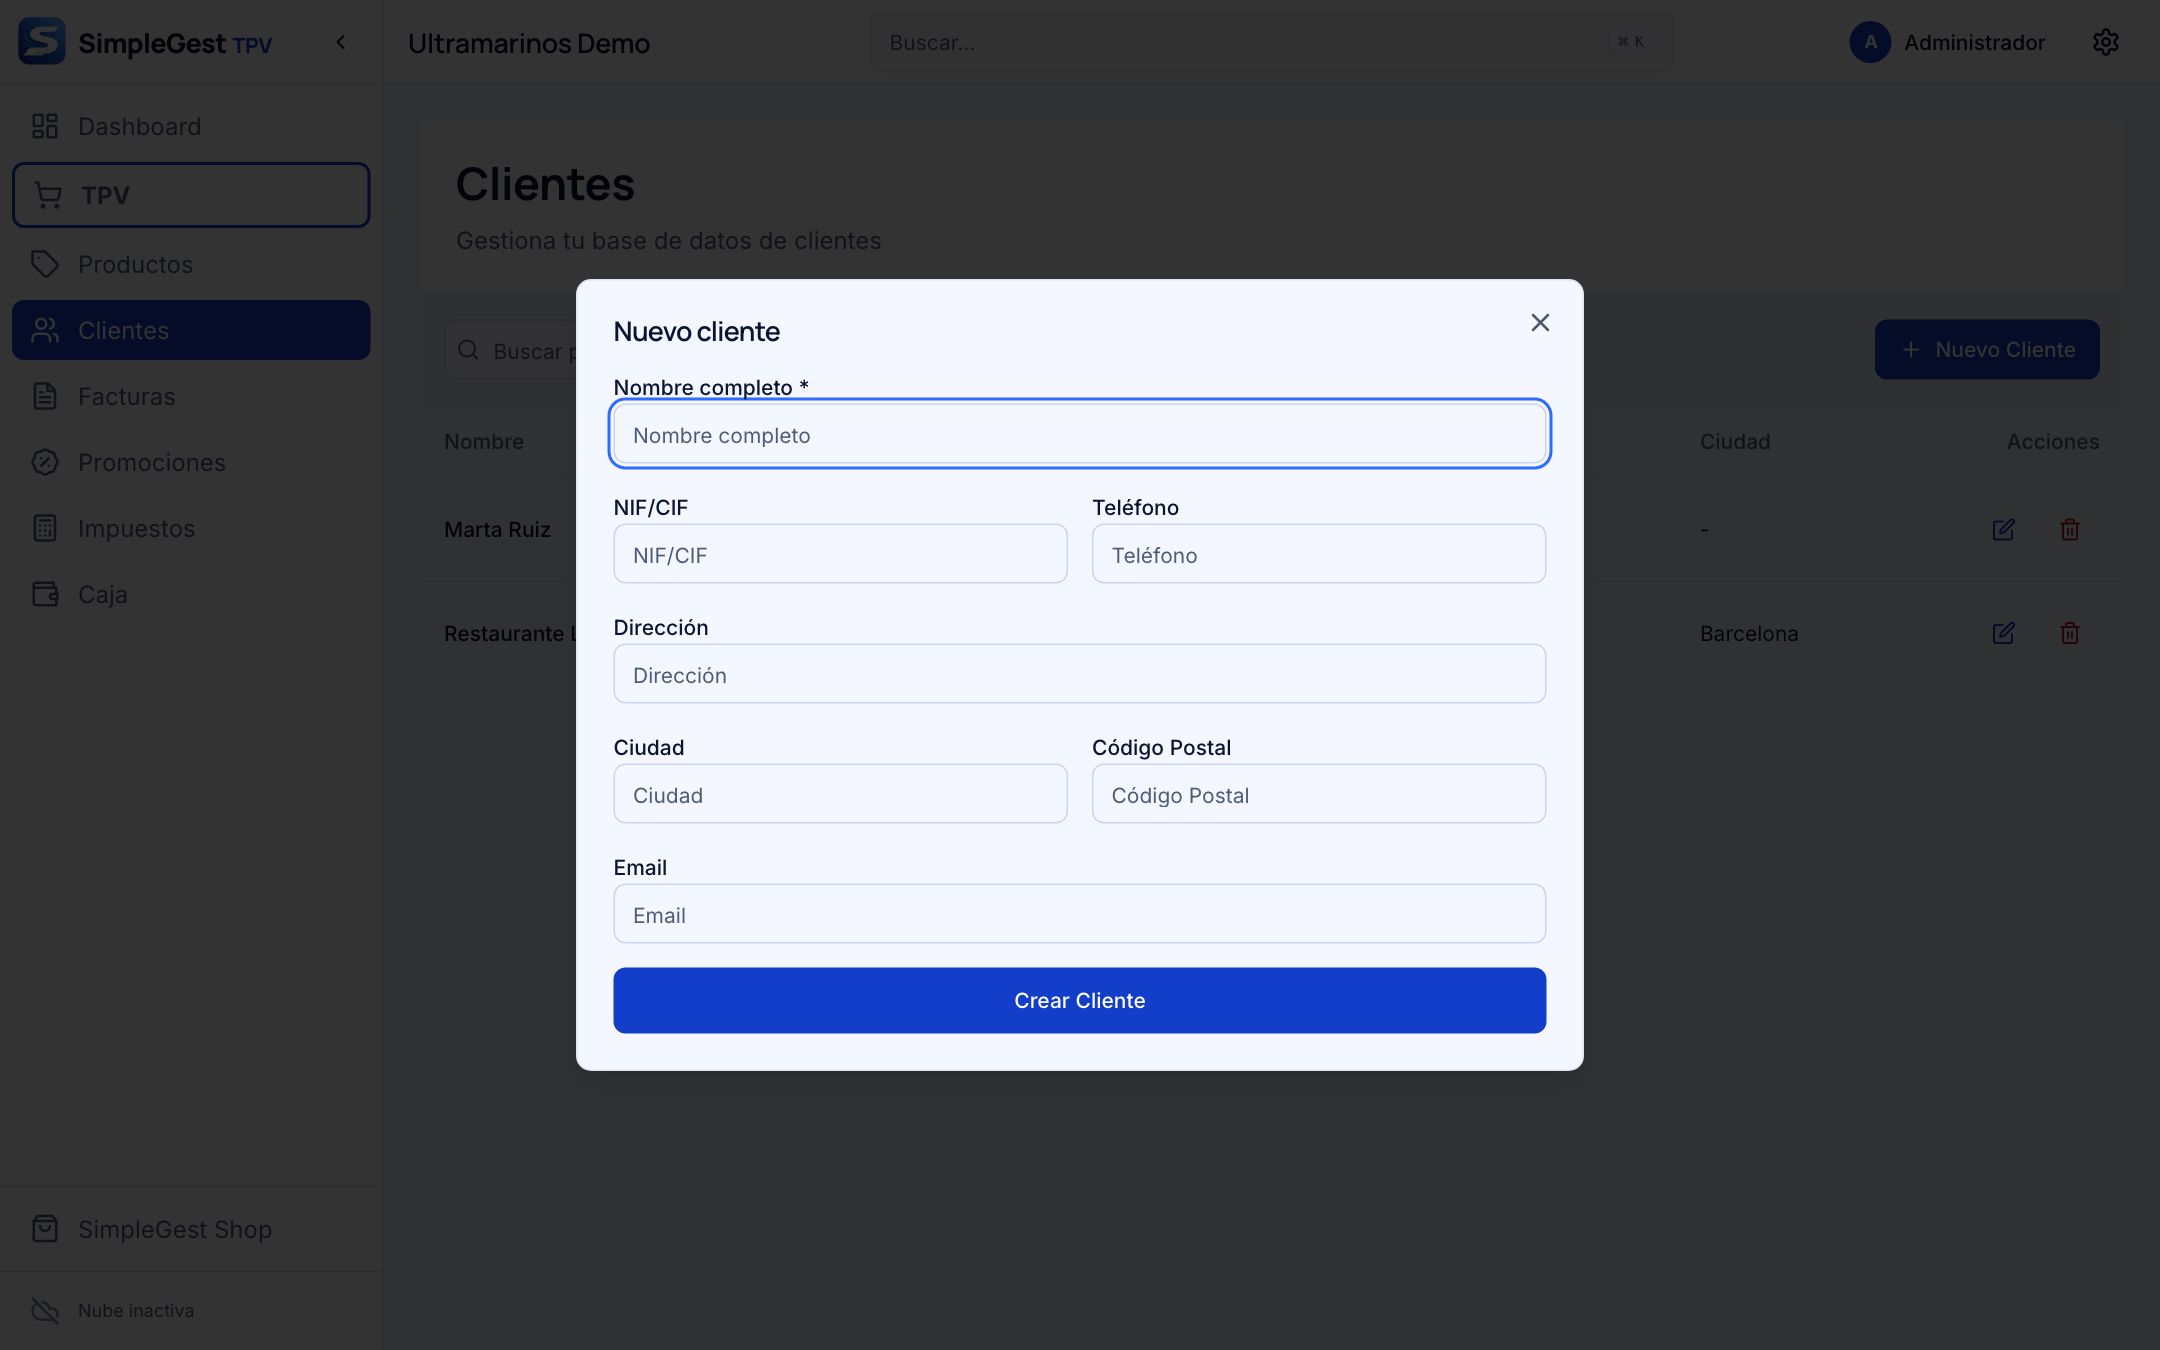This screenshot has width=2160, height=1350.
Task: Click the NIF/CIF input field
Action: pos(840,554)
